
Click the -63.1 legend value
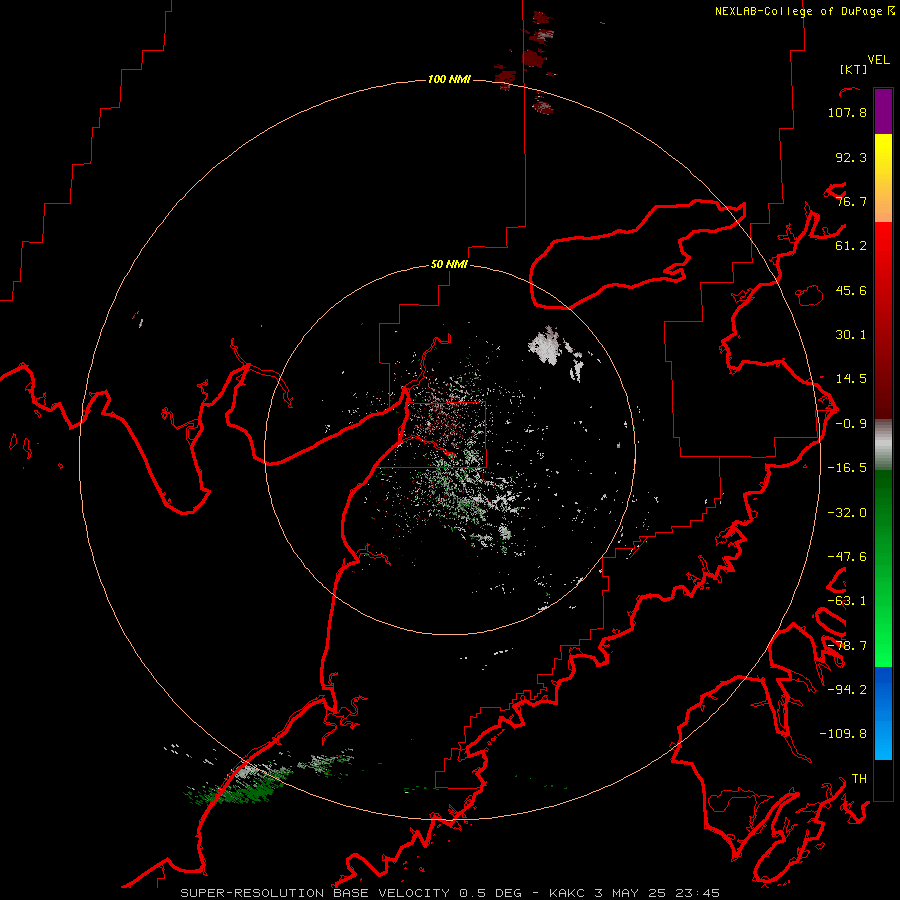coord(847,601)
